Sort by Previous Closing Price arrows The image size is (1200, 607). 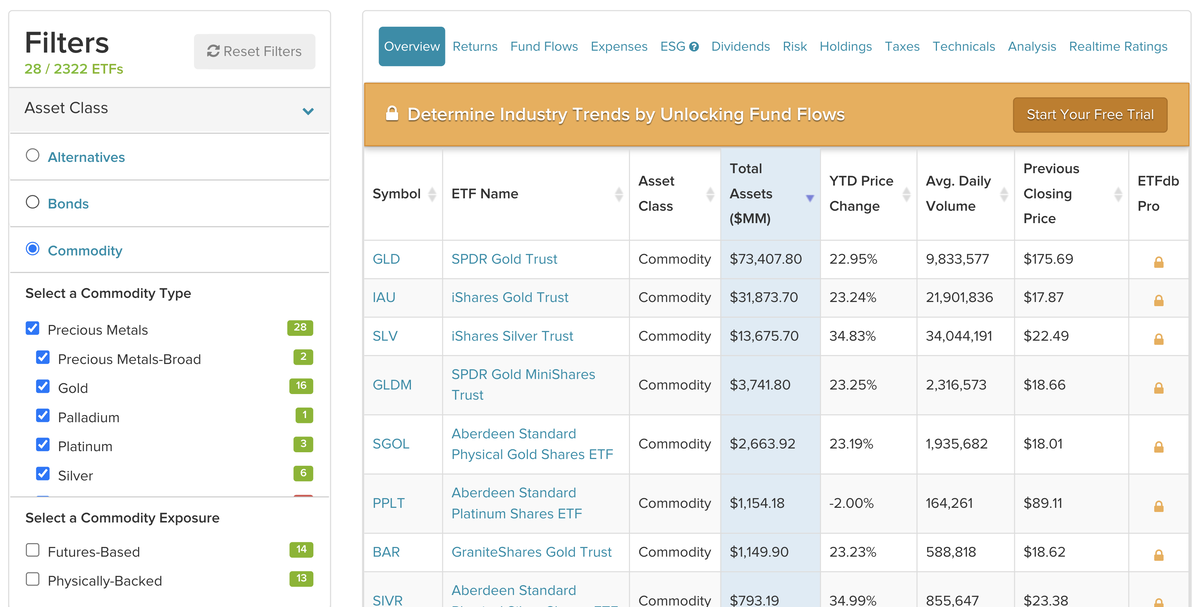1118,194
